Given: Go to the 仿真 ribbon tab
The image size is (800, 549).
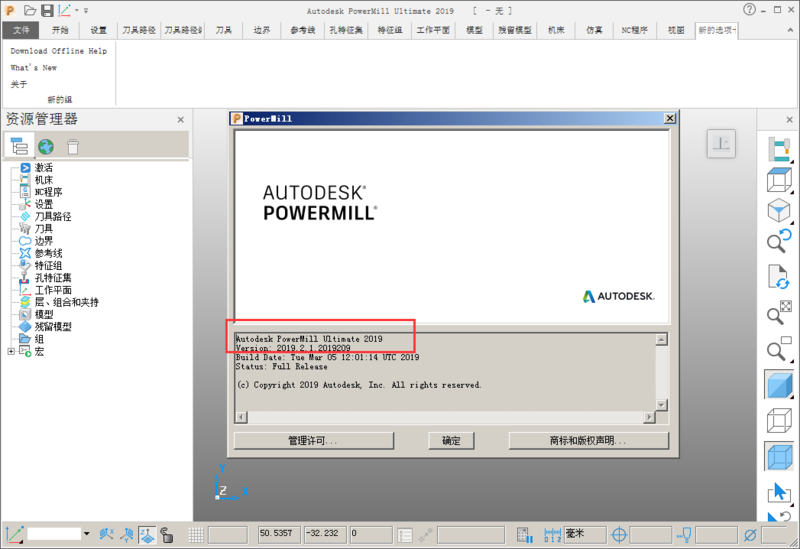Looking at the screenshot, I should [594, 30].
